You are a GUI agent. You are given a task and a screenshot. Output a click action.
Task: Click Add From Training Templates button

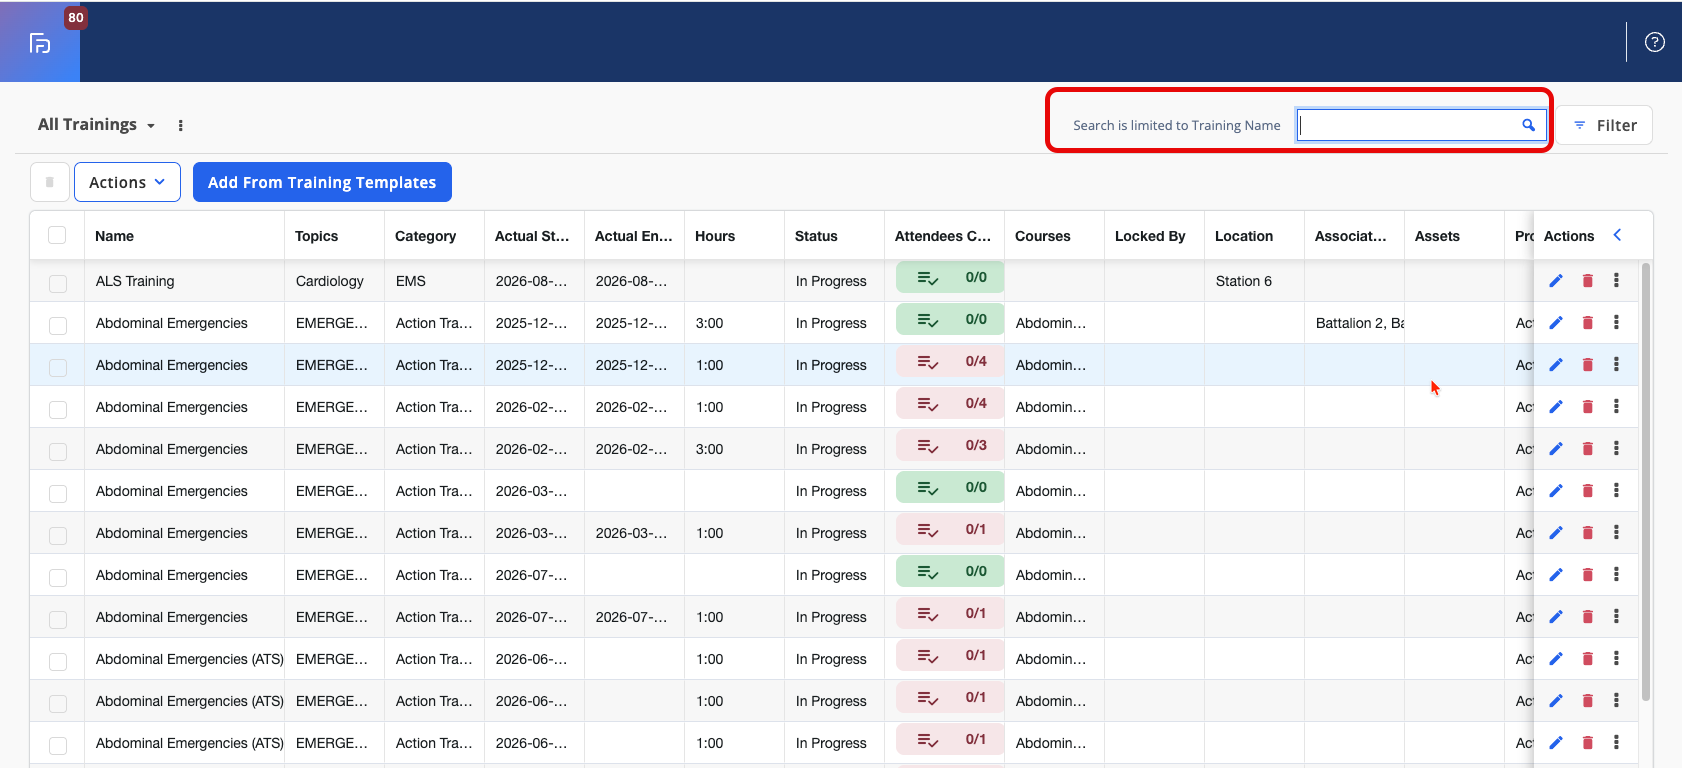coord(322,182)
